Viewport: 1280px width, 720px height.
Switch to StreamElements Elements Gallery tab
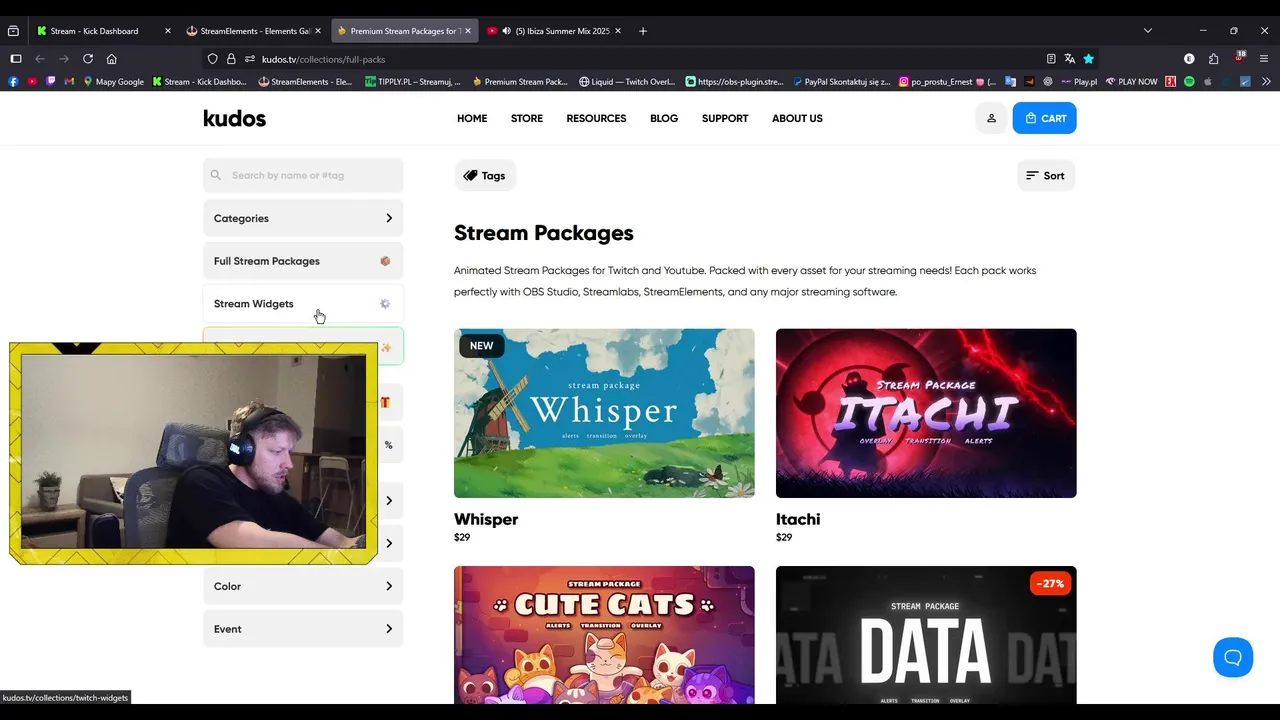pyautogui.click(x=254, y=31)
